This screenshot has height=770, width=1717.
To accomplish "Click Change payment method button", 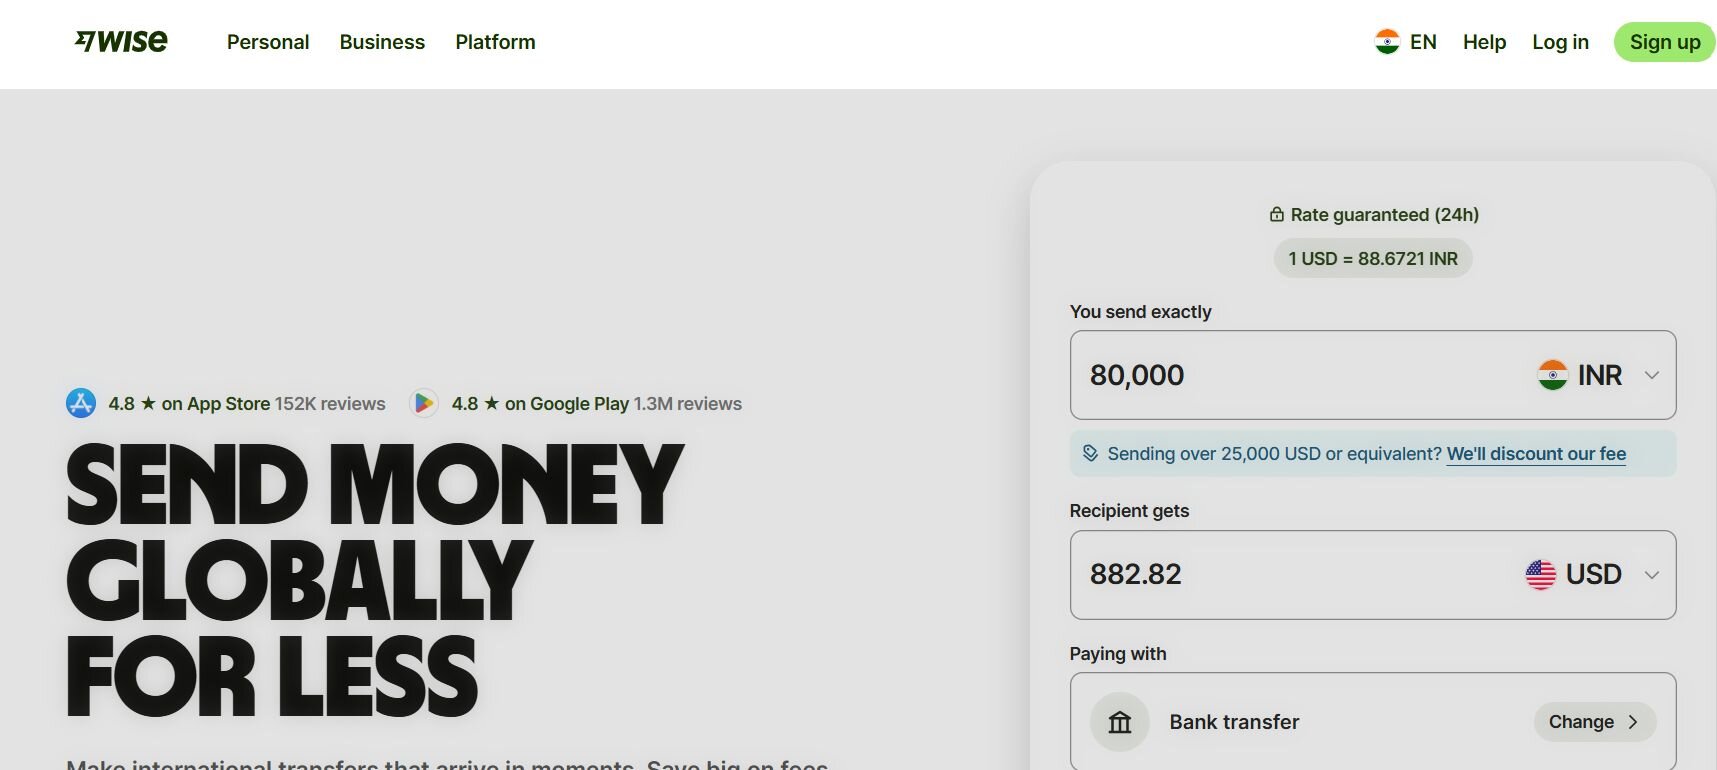I will (1594, 722).
